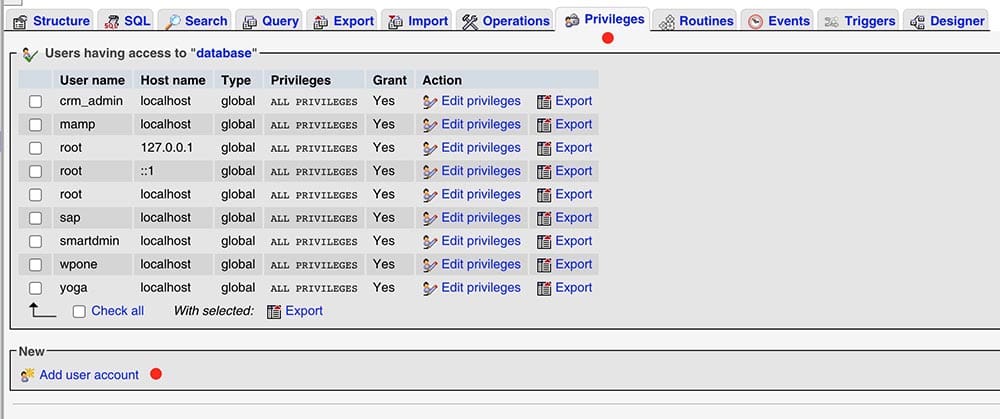Click the Search magnifier tab icon

click(173, 22)
